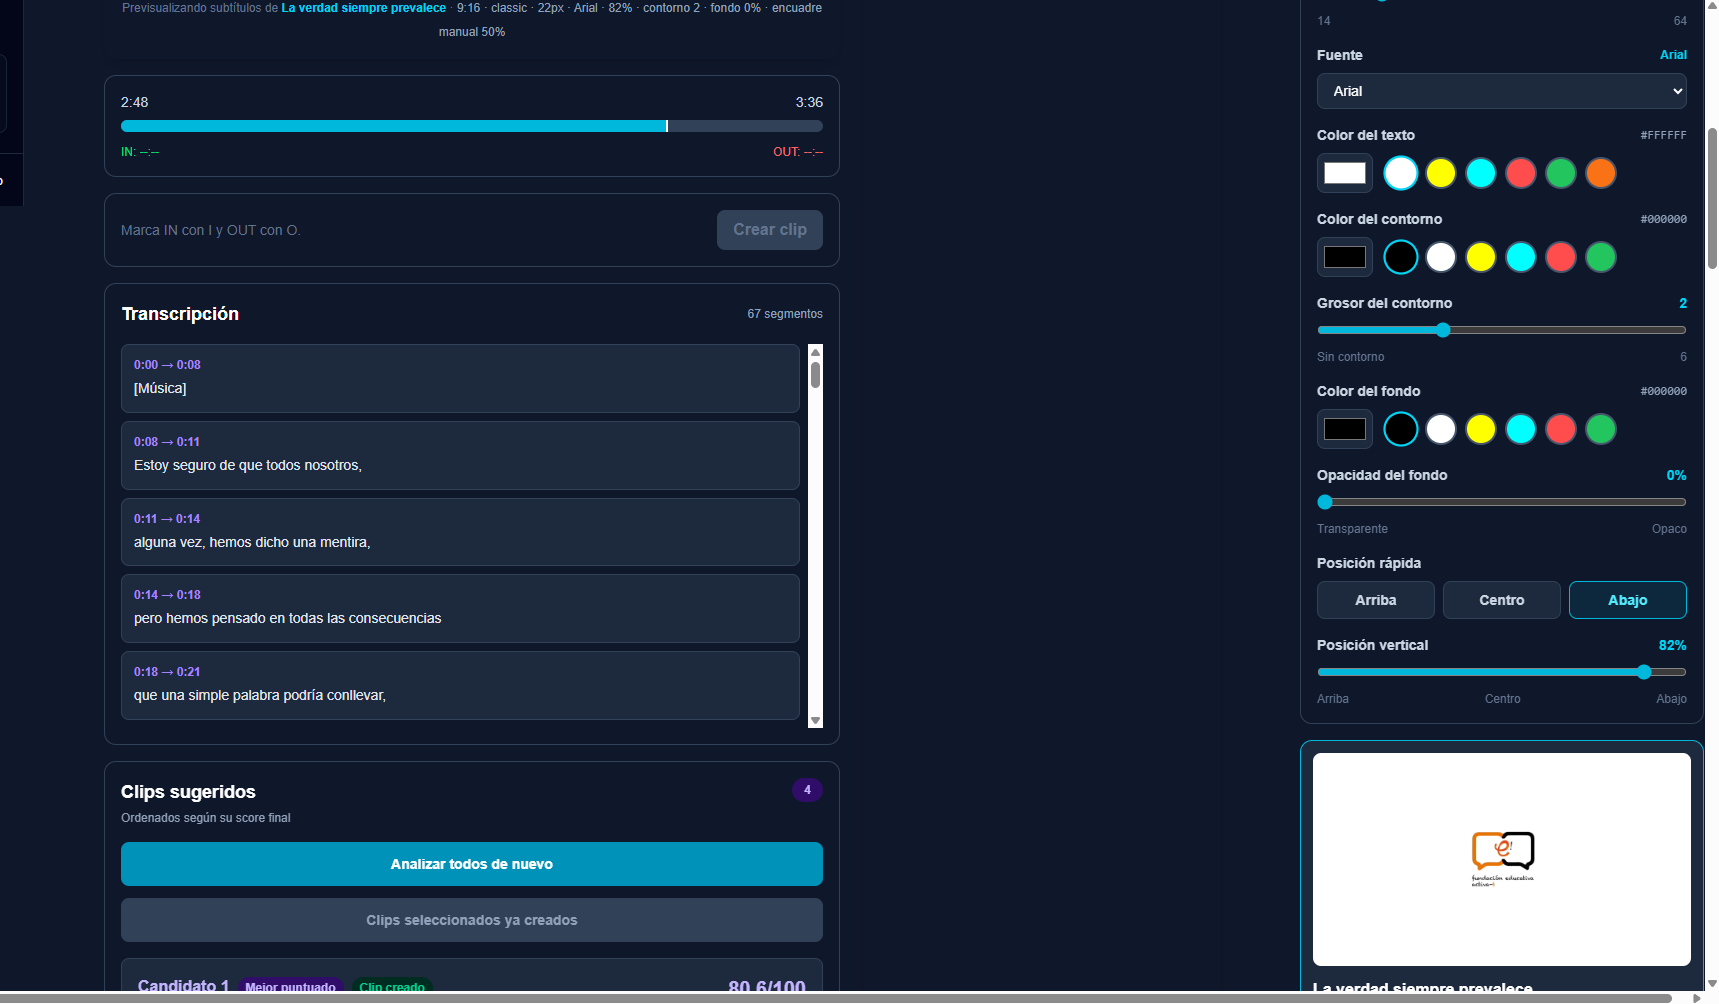Select white circle for text color
Image resolution: width=1719 pixels, height=1004 pixels.
pos(1401,173)
